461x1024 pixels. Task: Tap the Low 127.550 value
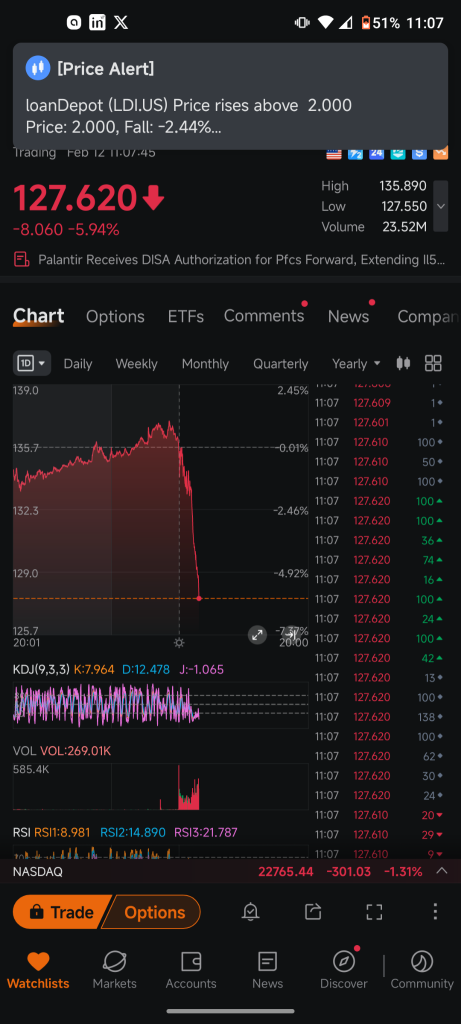(404, 206)
